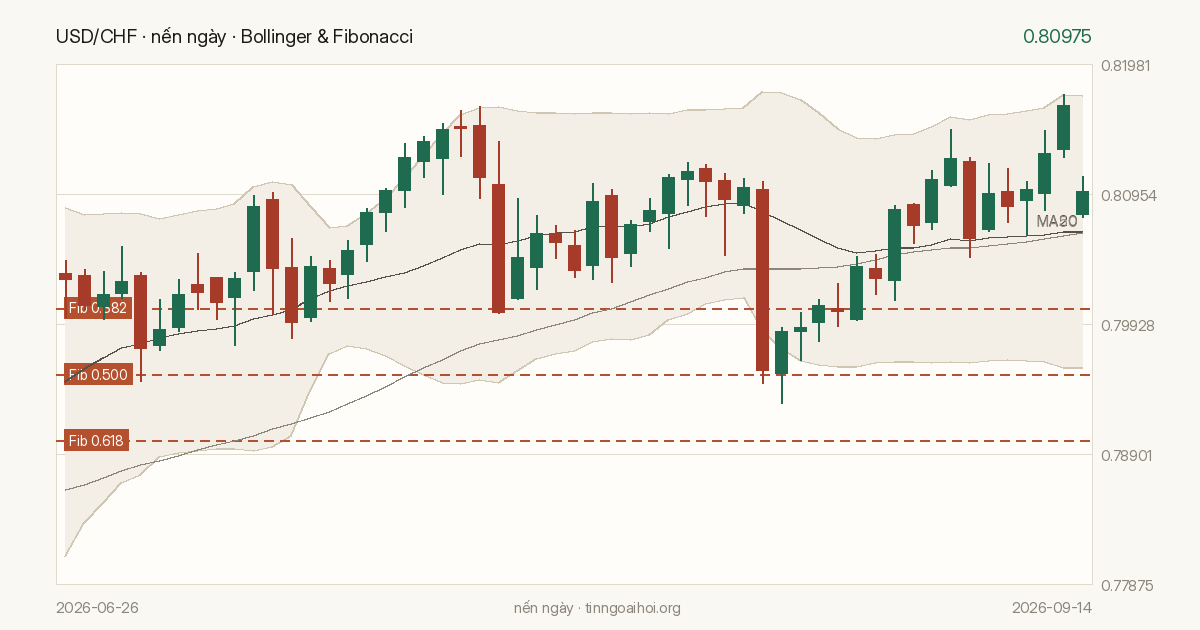Click the 2026-09-14 end date label

tap(1051, 608)
